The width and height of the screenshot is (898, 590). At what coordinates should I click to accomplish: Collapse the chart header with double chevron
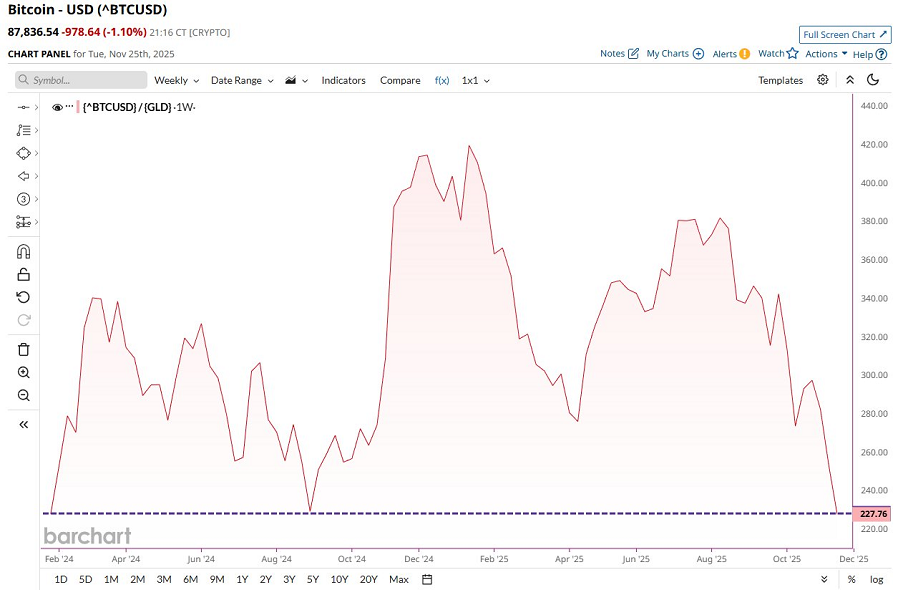click(x=850, y=80)
